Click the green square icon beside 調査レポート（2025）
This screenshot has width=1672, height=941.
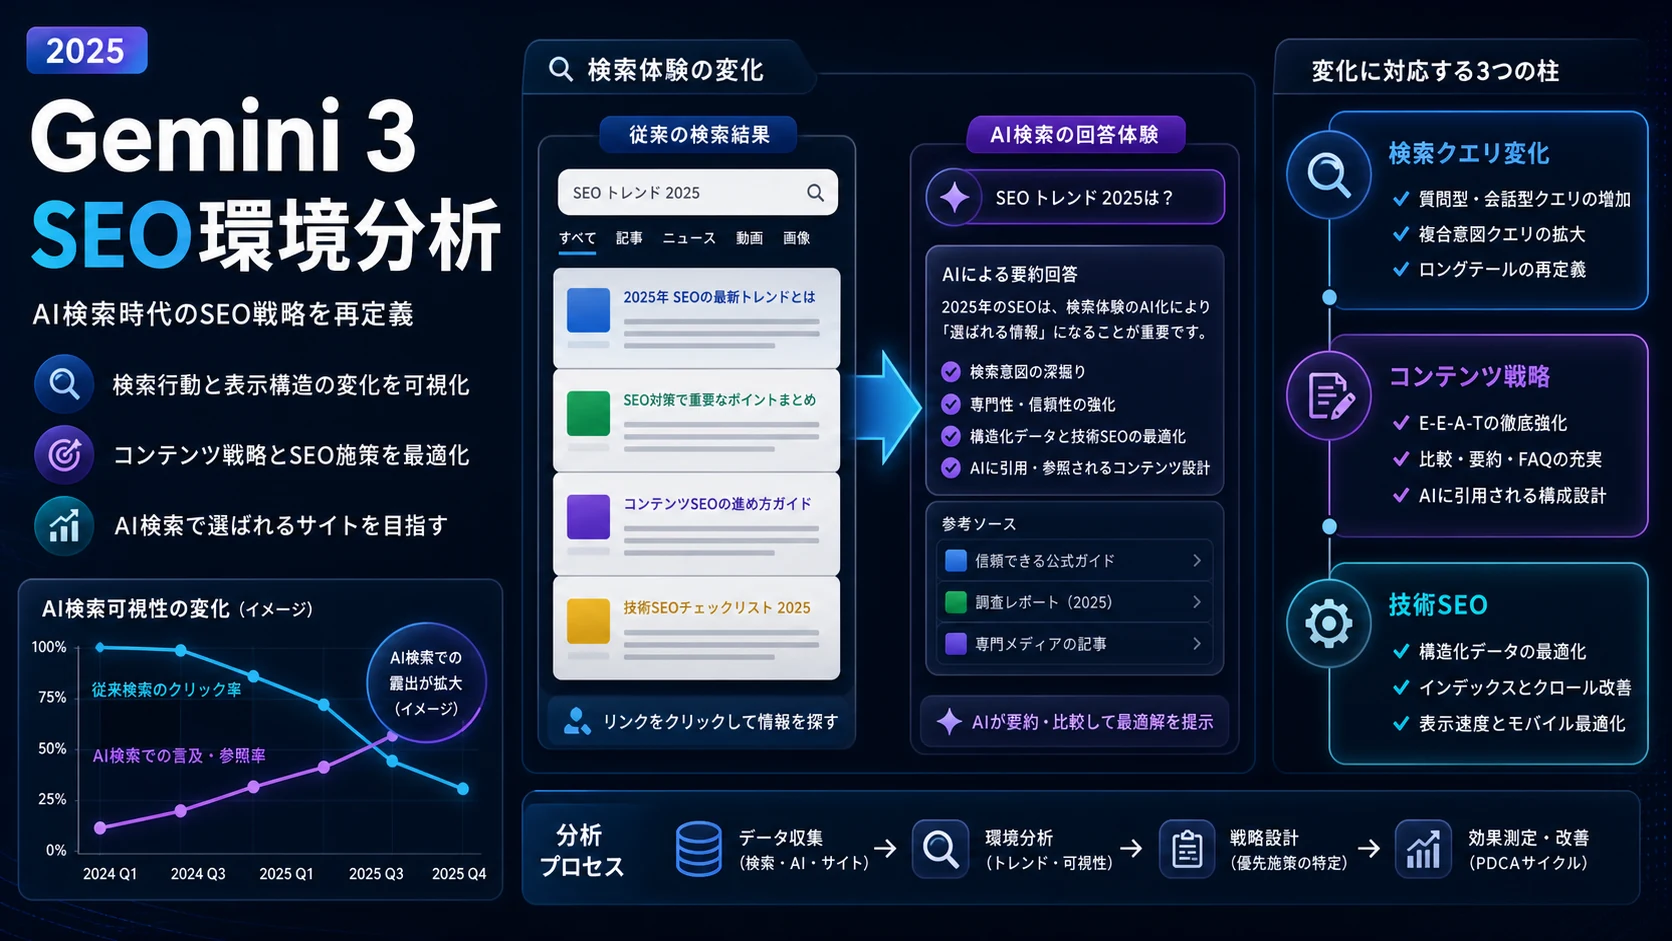956,602
